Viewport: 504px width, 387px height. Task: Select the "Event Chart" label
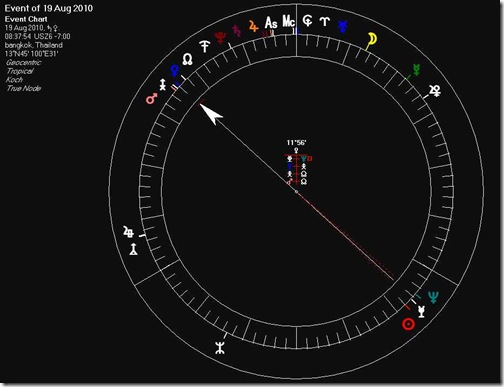[x=26, y=19]
